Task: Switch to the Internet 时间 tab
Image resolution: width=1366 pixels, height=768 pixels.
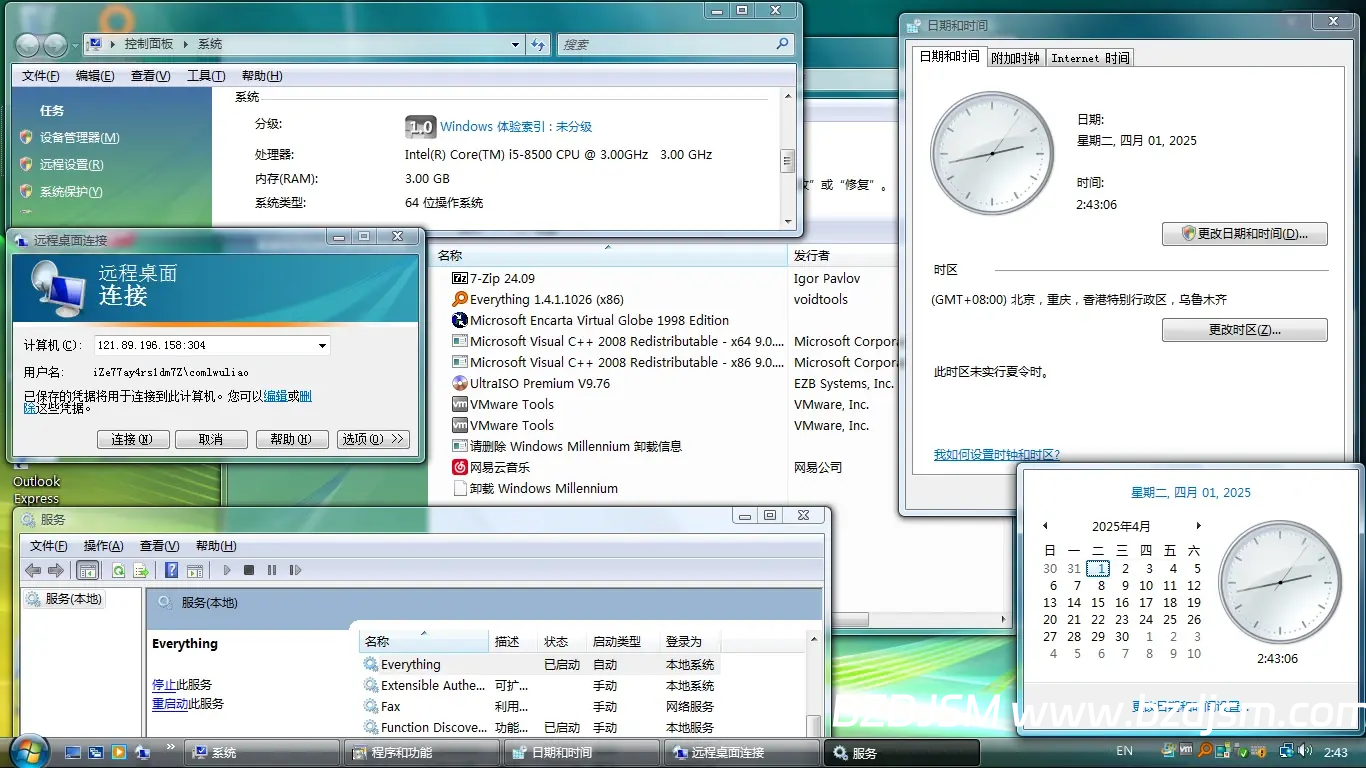Action: coord(1090,58)
